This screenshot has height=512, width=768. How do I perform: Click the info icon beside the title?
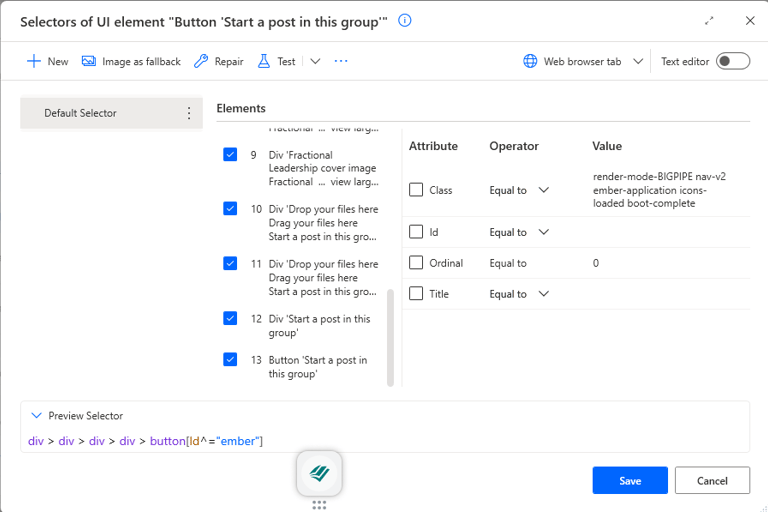[x=405, y=20]
